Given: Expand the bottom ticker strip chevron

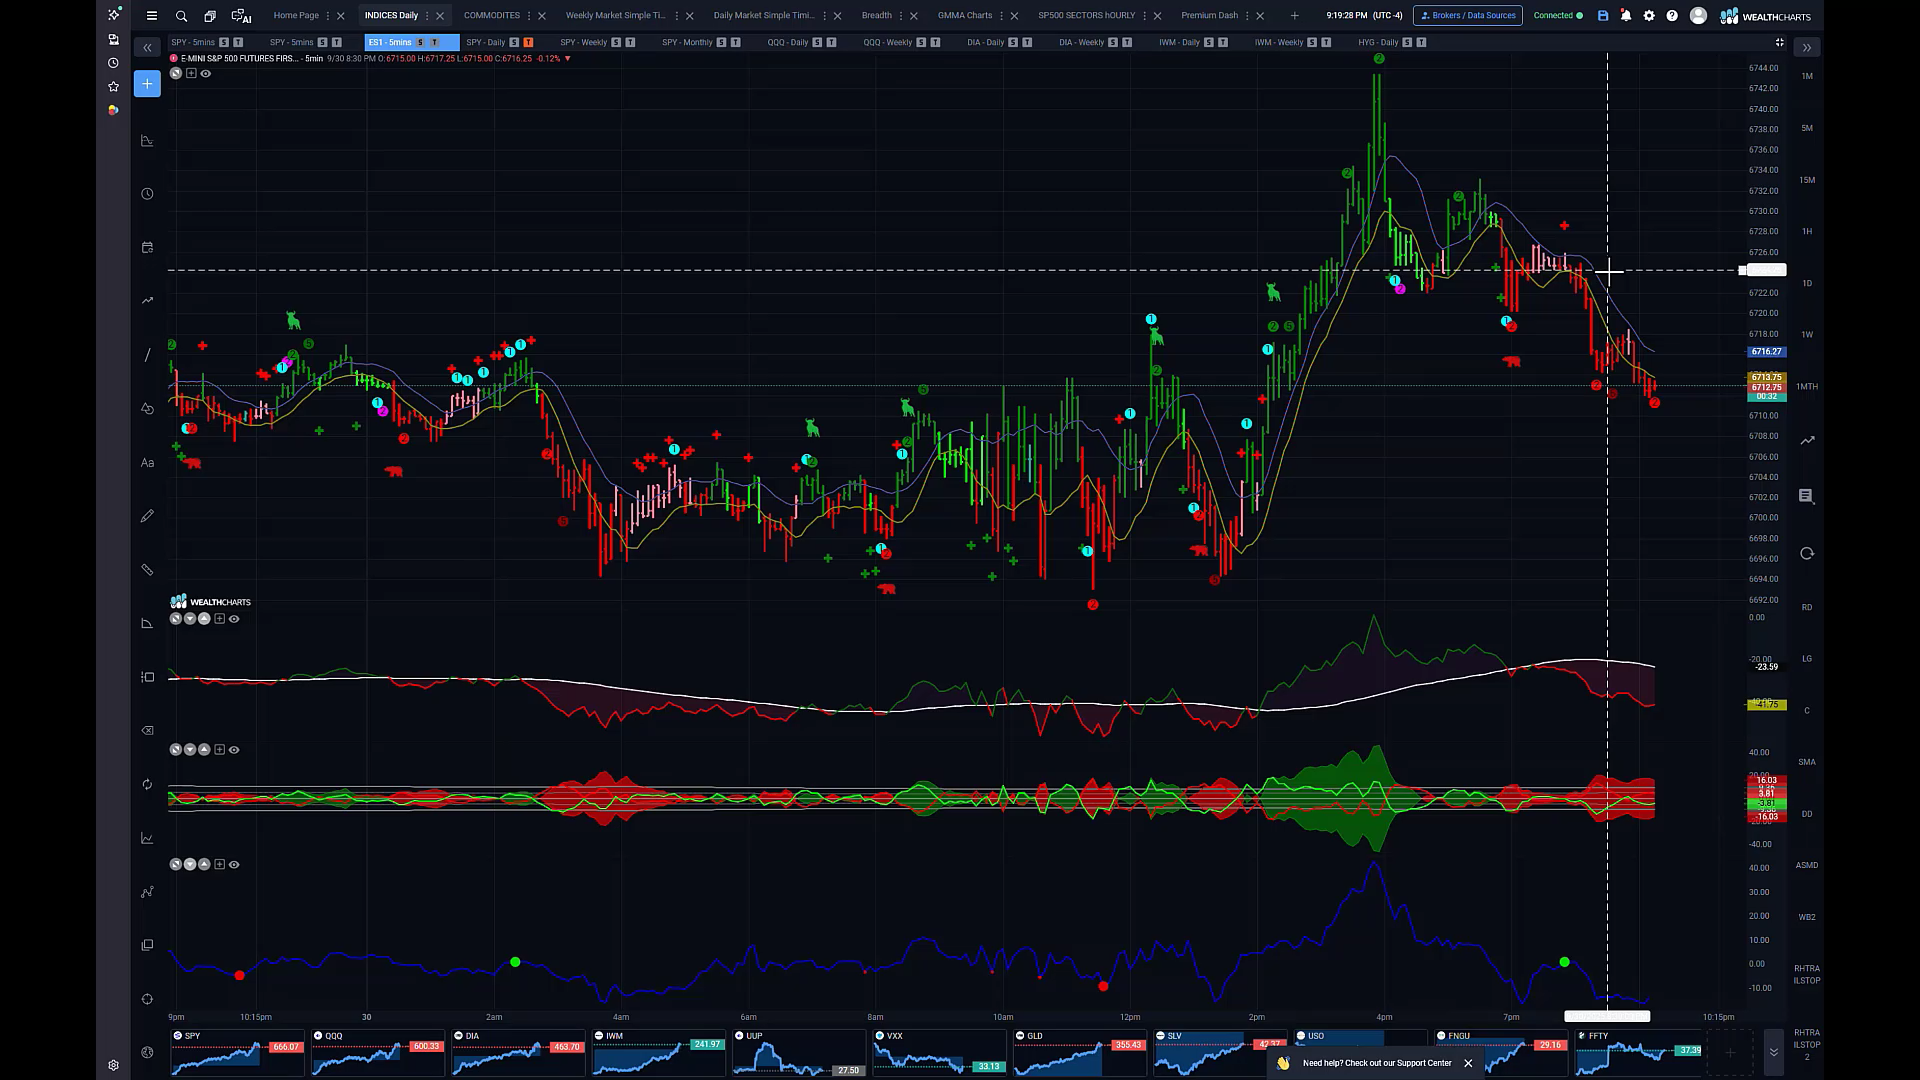Looking at the screenshot, I should click(1773, 1052).
